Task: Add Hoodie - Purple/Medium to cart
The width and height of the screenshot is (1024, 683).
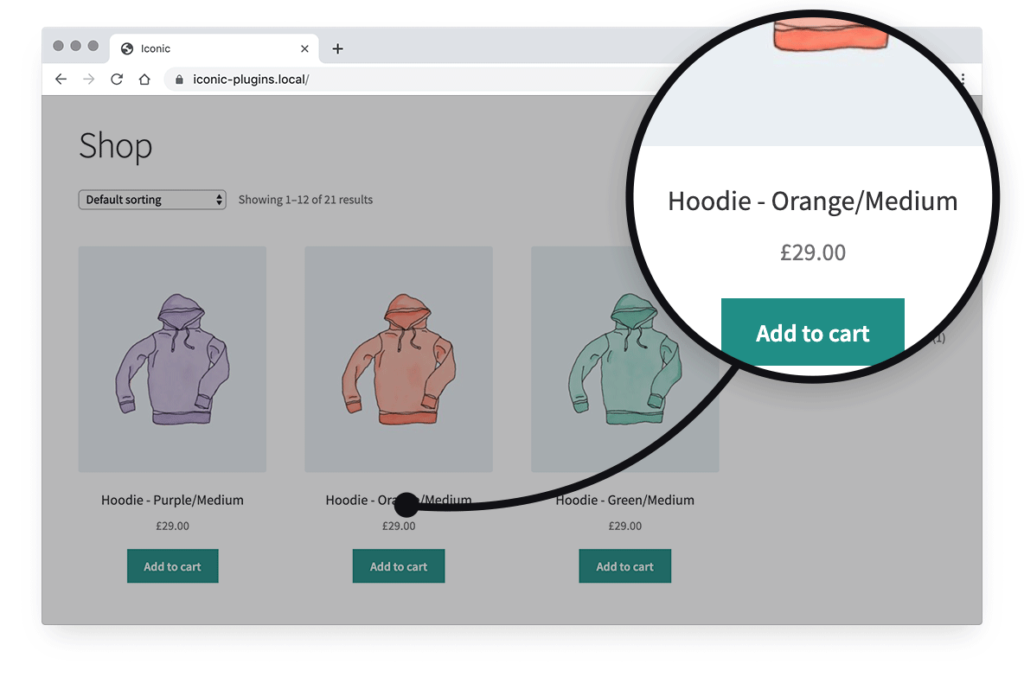Action: [172, 565]
